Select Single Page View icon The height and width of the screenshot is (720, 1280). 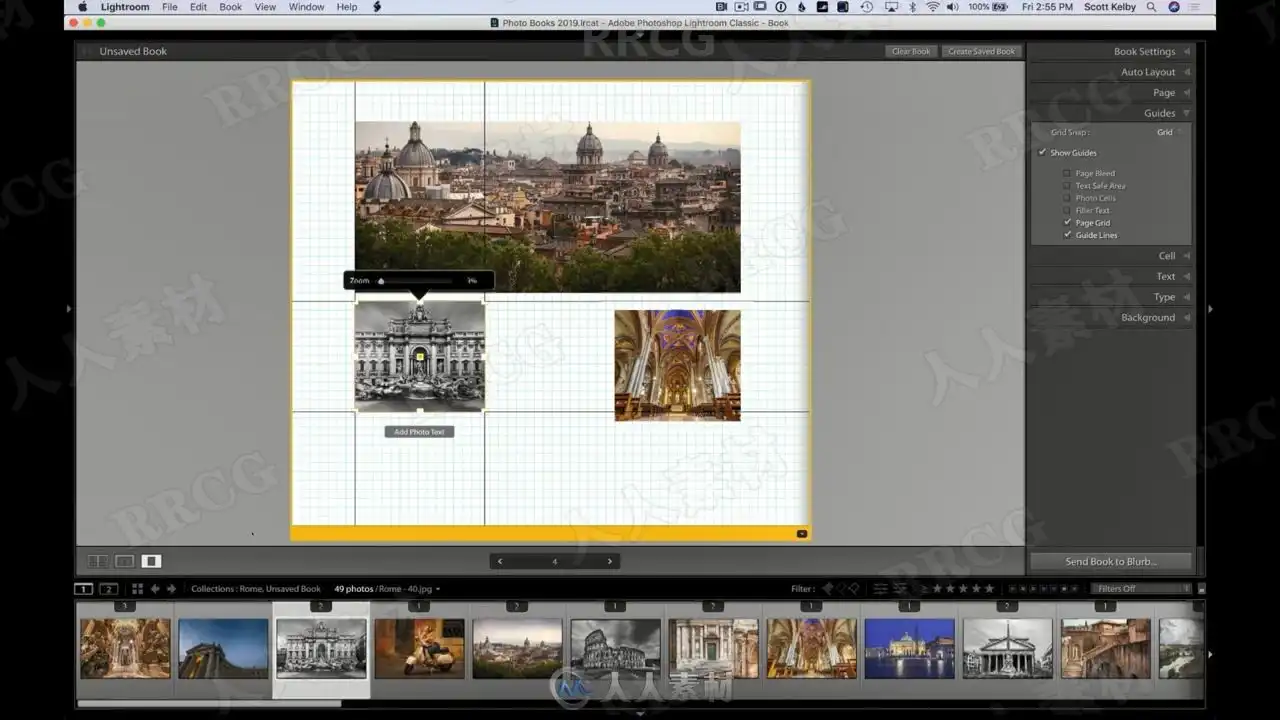(x=151, y=561)
